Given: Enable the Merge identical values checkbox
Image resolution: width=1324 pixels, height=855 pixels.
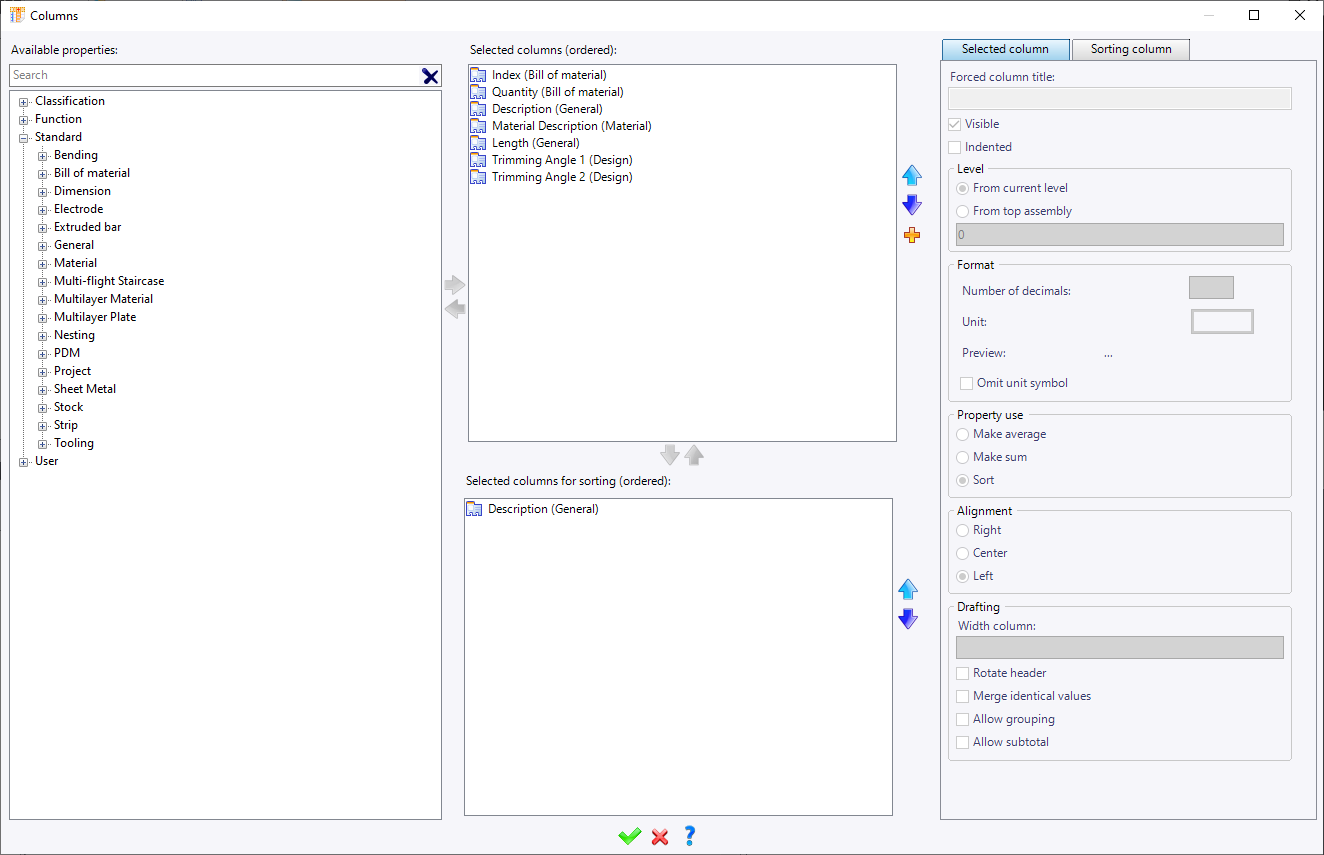Looking at the screenshot, I should [963, 696].
